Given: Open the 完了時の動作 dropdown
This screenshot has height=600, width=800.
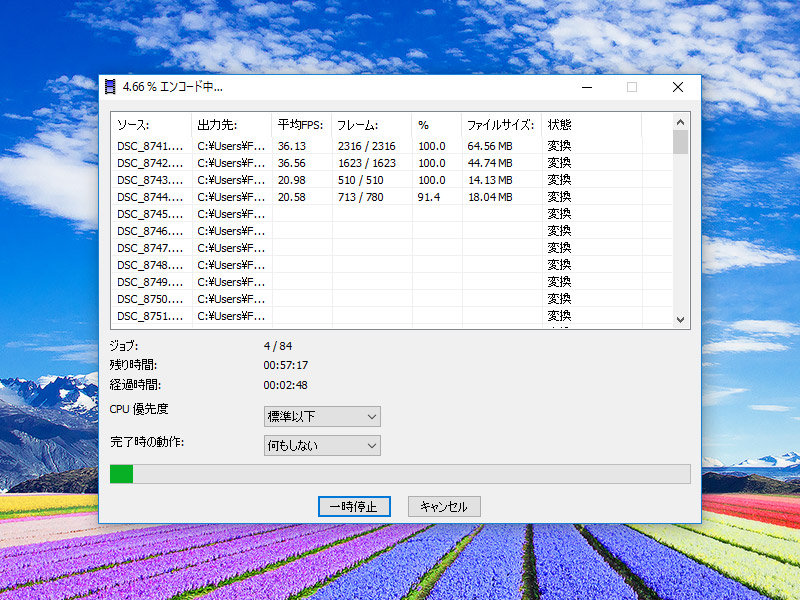Looking at the screenshot, I should tap(322, 445).
